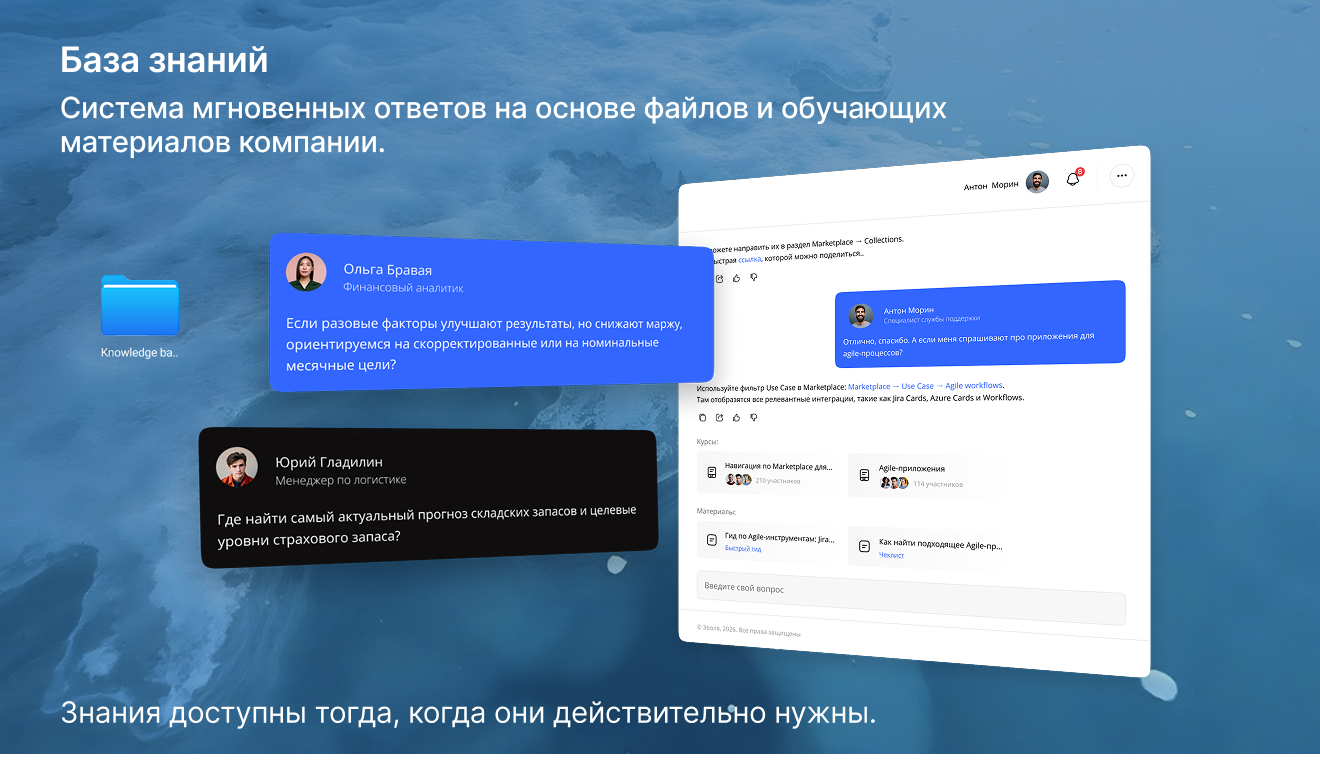Select Ольга Бравая's blue question card
1320x782 pixels.
tap(491, 313)
